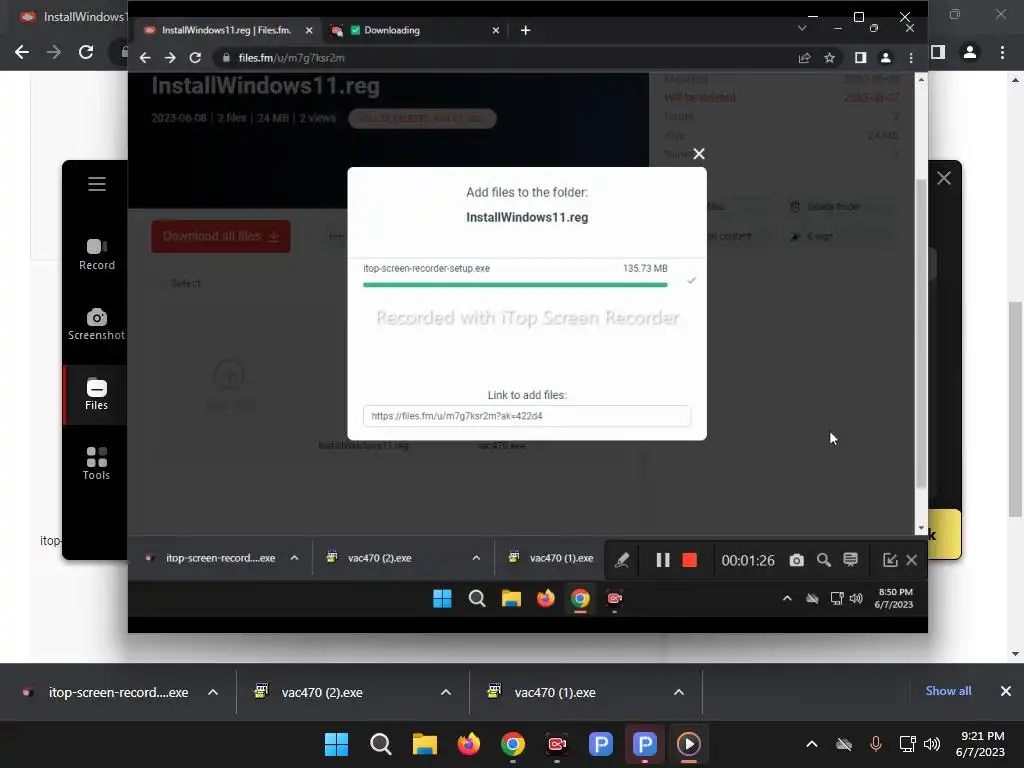The image size is (1024, 768).
Task: Click the itop-screen-recorder-setup.exe upload progress bar
Action: 515,285
